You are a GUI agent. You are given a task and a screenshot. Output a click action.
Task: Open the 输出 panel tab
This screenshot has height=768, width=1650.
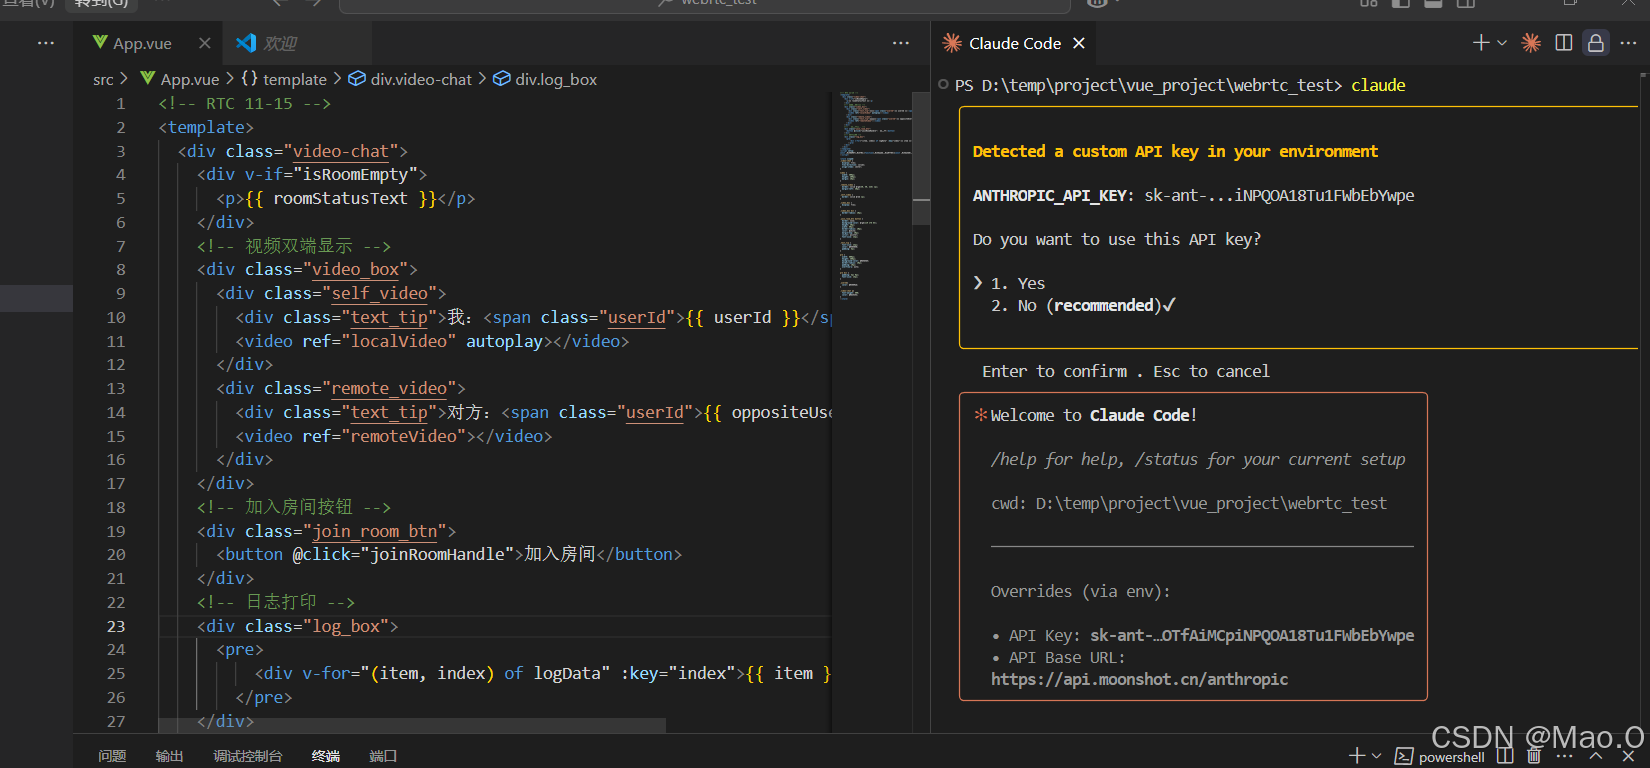170,756
